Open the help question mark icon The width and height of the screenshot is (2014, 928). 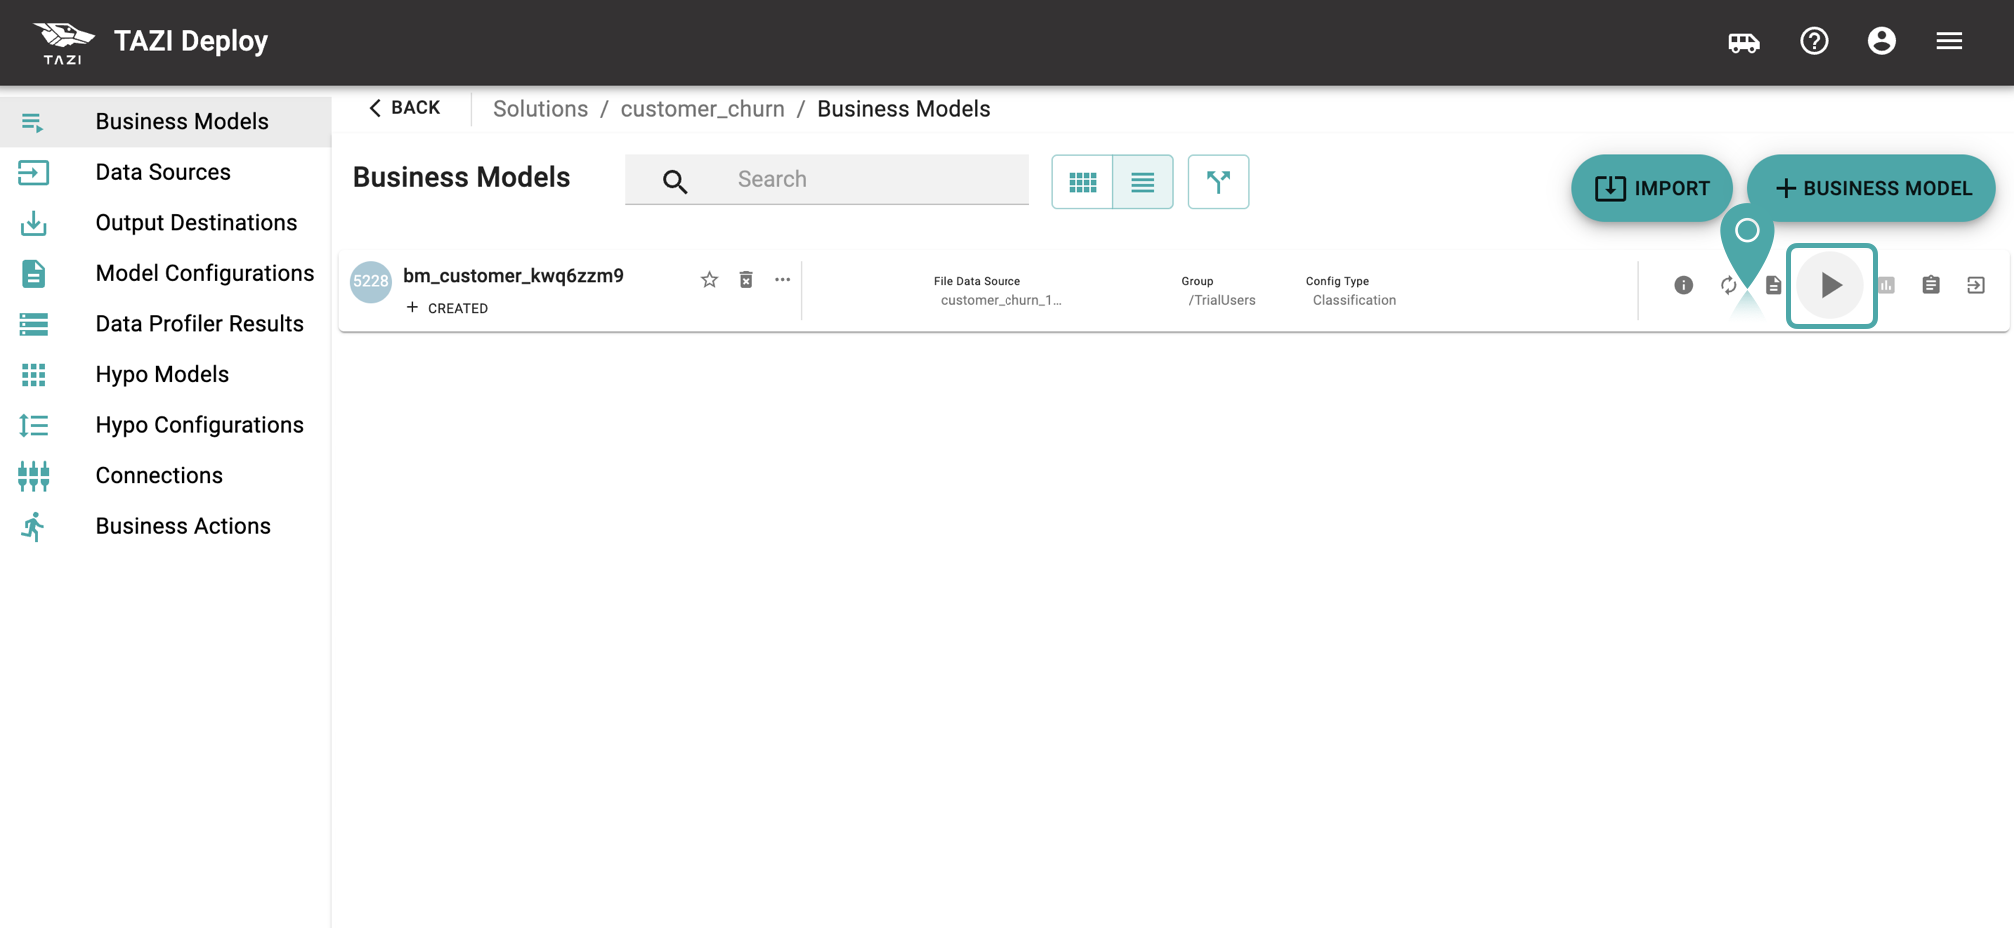click(x=1814, y=41)
